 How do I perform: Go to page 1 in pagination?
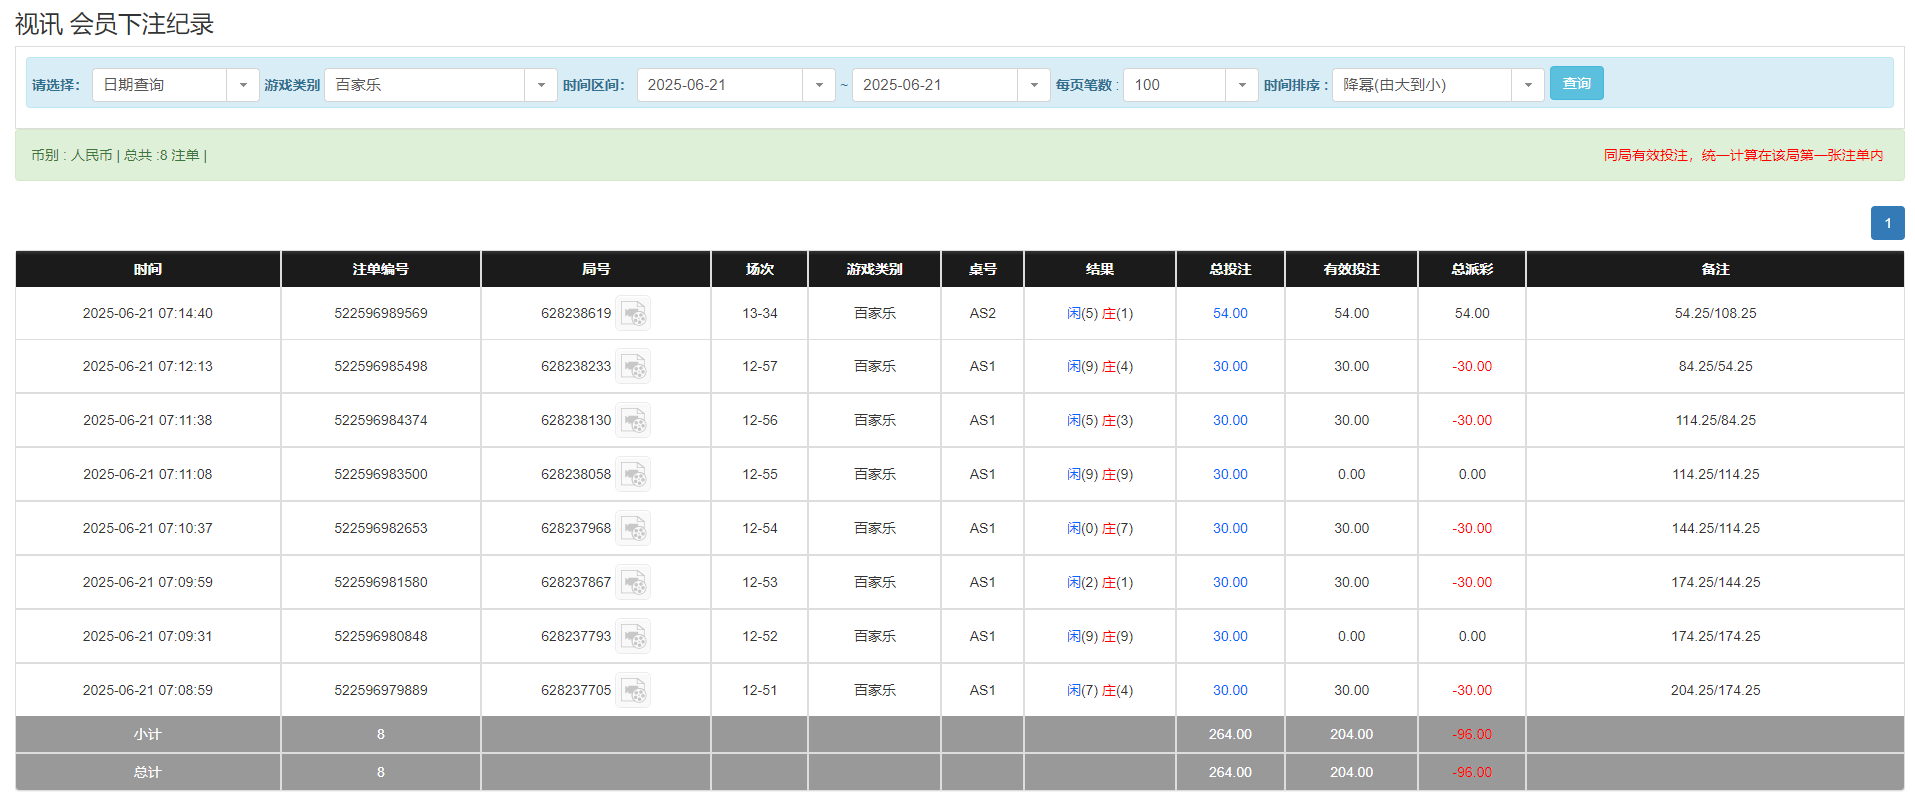[1887, 223]
